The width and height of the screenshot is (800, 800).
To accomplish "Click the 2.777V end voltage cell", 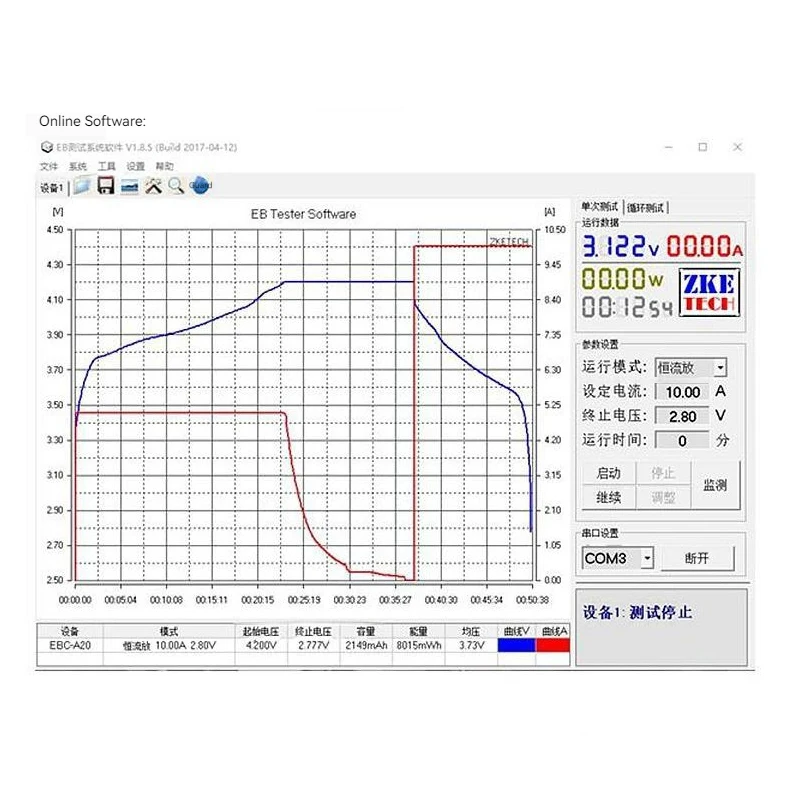I will click(x=314, y=645).
